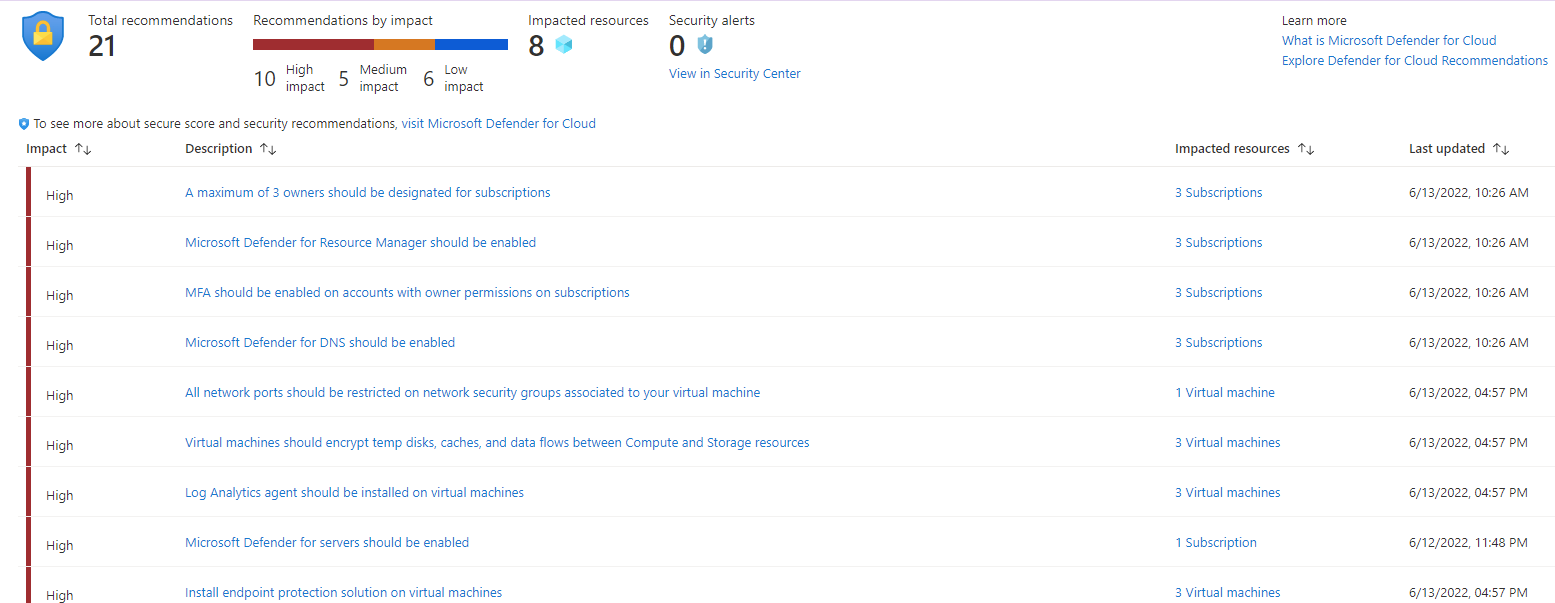Open encrypt temp disks recommendation
The image size is (1555, 603).
pyautogui.click(x=497, y=442)
